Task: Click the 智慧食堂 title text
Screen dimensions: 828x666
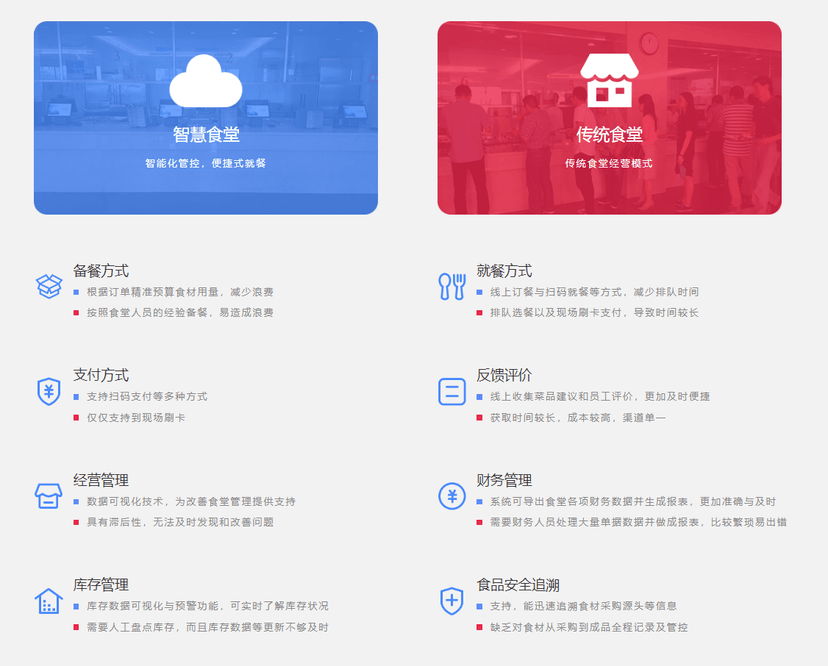Action: tap(206, 135)
